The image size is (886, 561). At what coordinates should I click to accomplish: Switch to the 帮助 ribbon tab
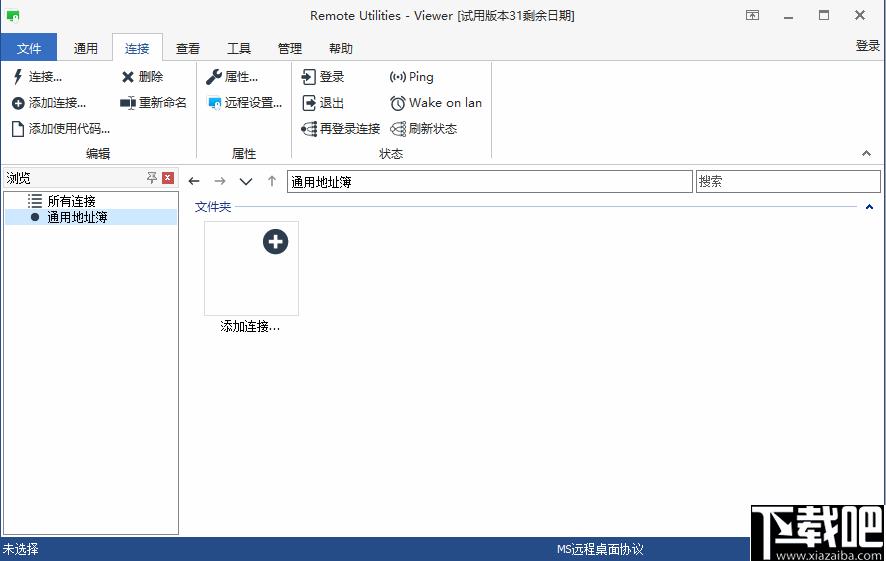(341, 48)
